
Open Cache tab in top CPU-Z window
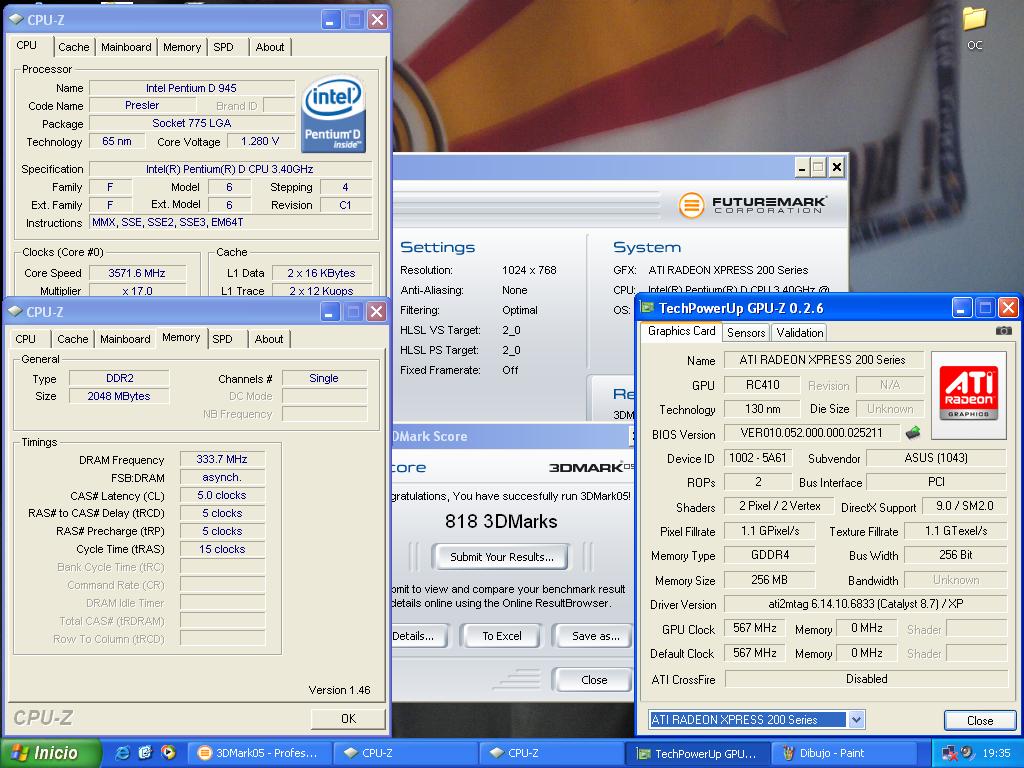coord(73,47)
